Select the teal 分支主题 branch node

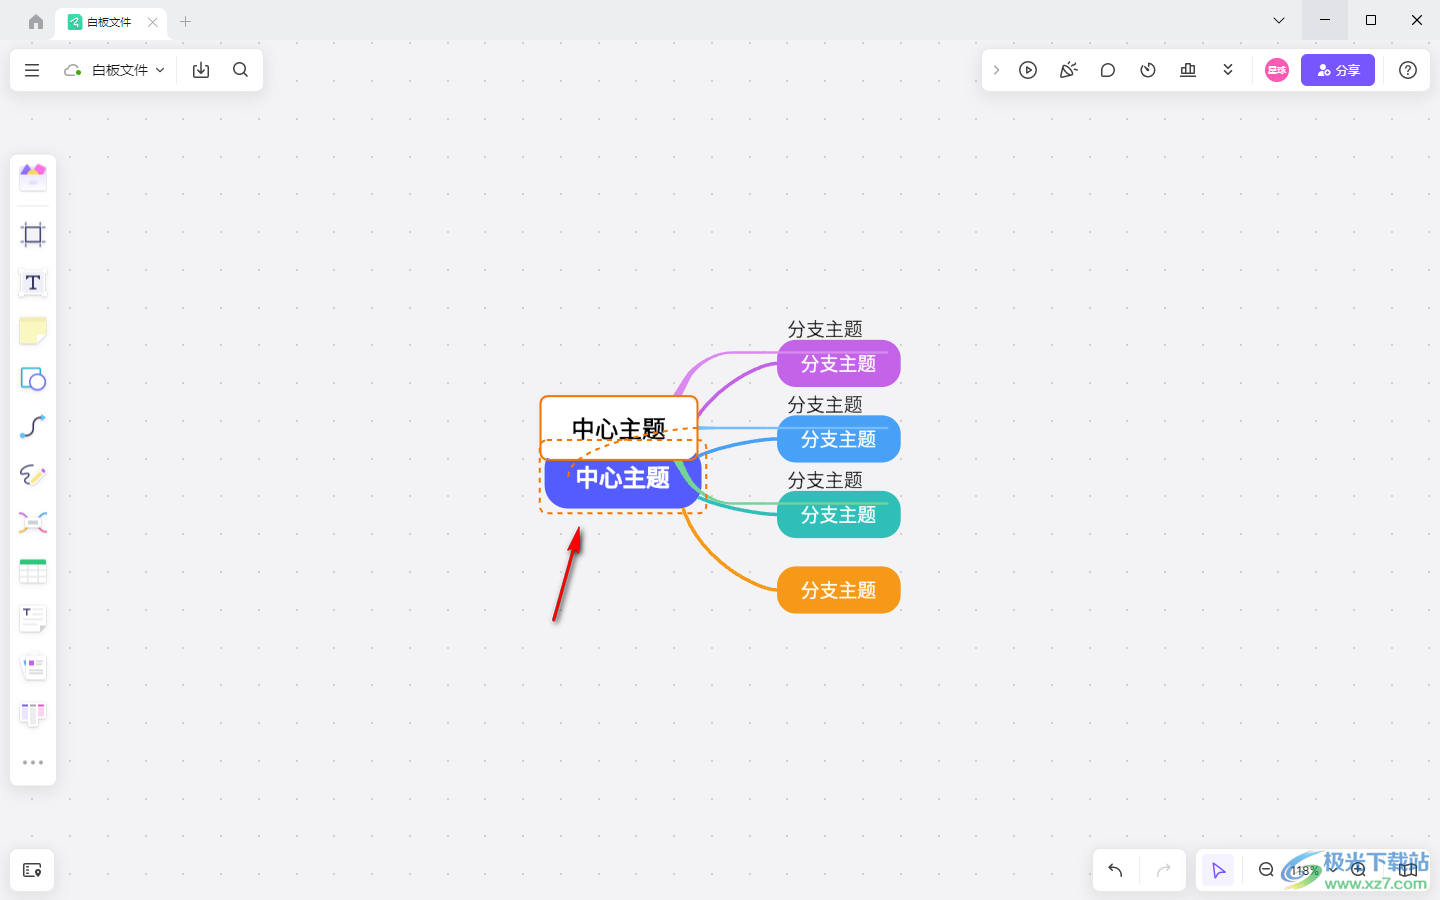[839, 515]
